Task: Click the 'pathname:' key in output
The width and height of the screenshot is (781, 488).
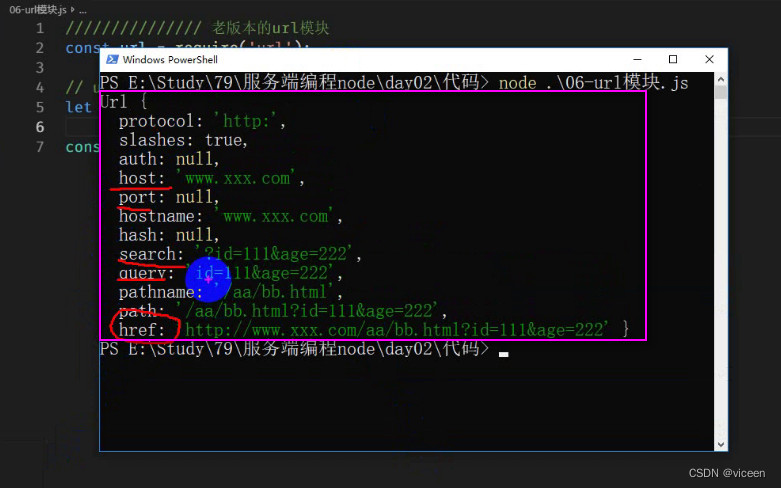Action: tap(160, 292)
